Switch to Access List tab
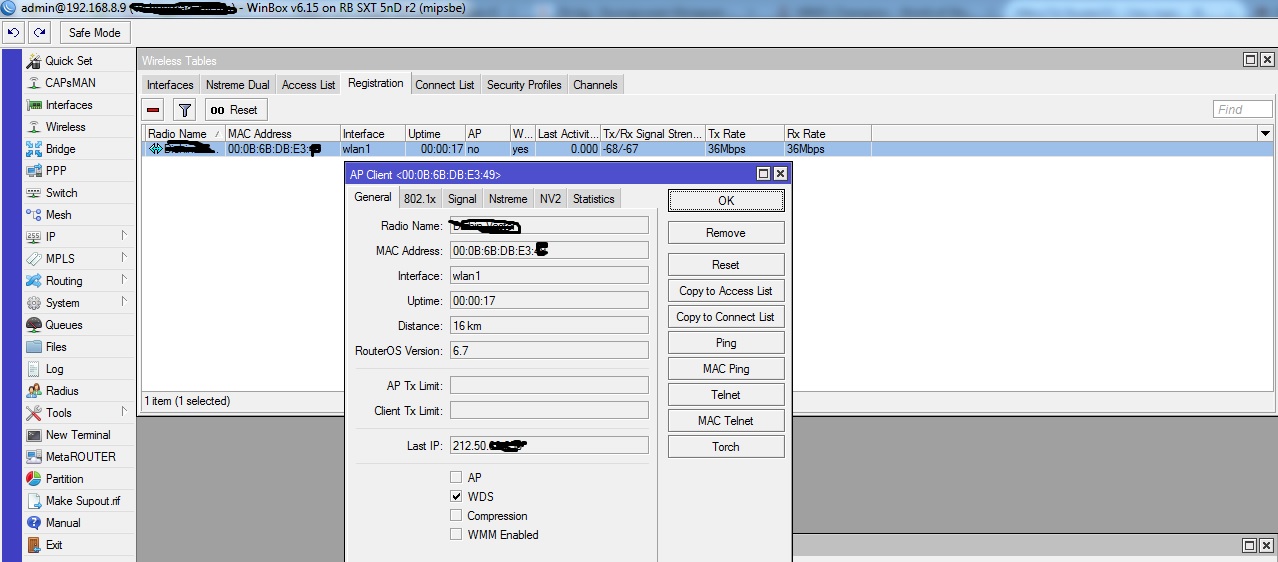This screenshot has width=1278, height=562. pyautogui.click(x=308, y=85)
